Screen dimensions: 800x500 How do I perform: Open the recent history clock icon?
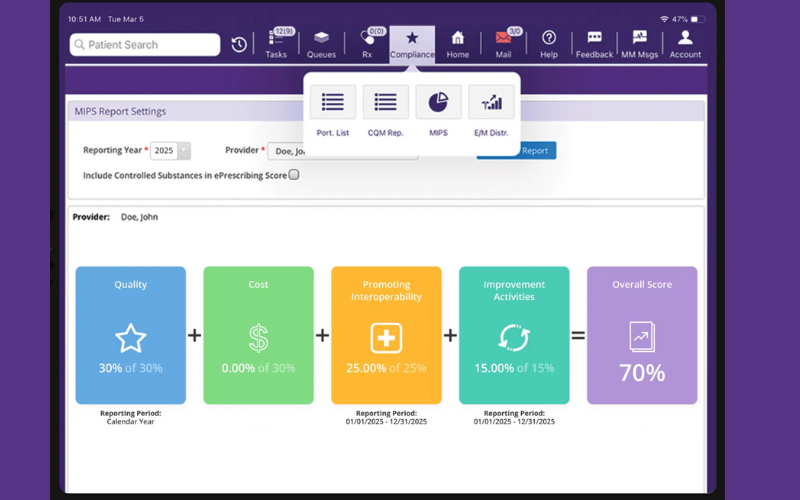[239, 45]
